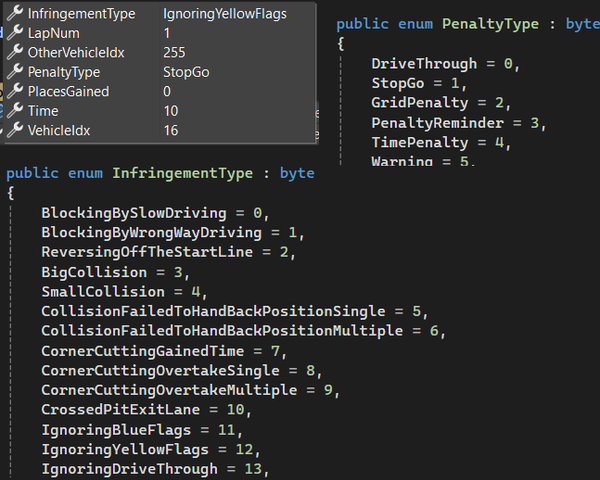Click the wrench icon beside InfringementType property
Screen dimensions: 600x480
point(14,14)
